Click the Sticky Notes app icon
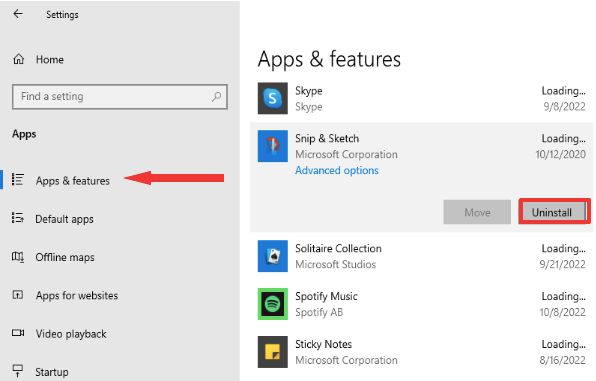 click(x=273, y=352)
